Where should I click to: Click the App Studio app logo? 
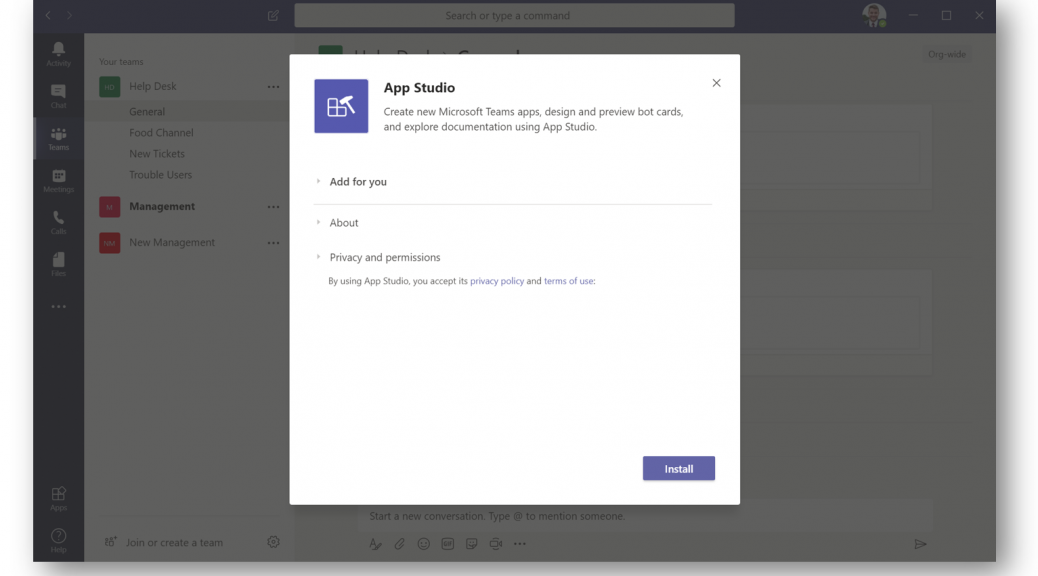tap(341, 106)
